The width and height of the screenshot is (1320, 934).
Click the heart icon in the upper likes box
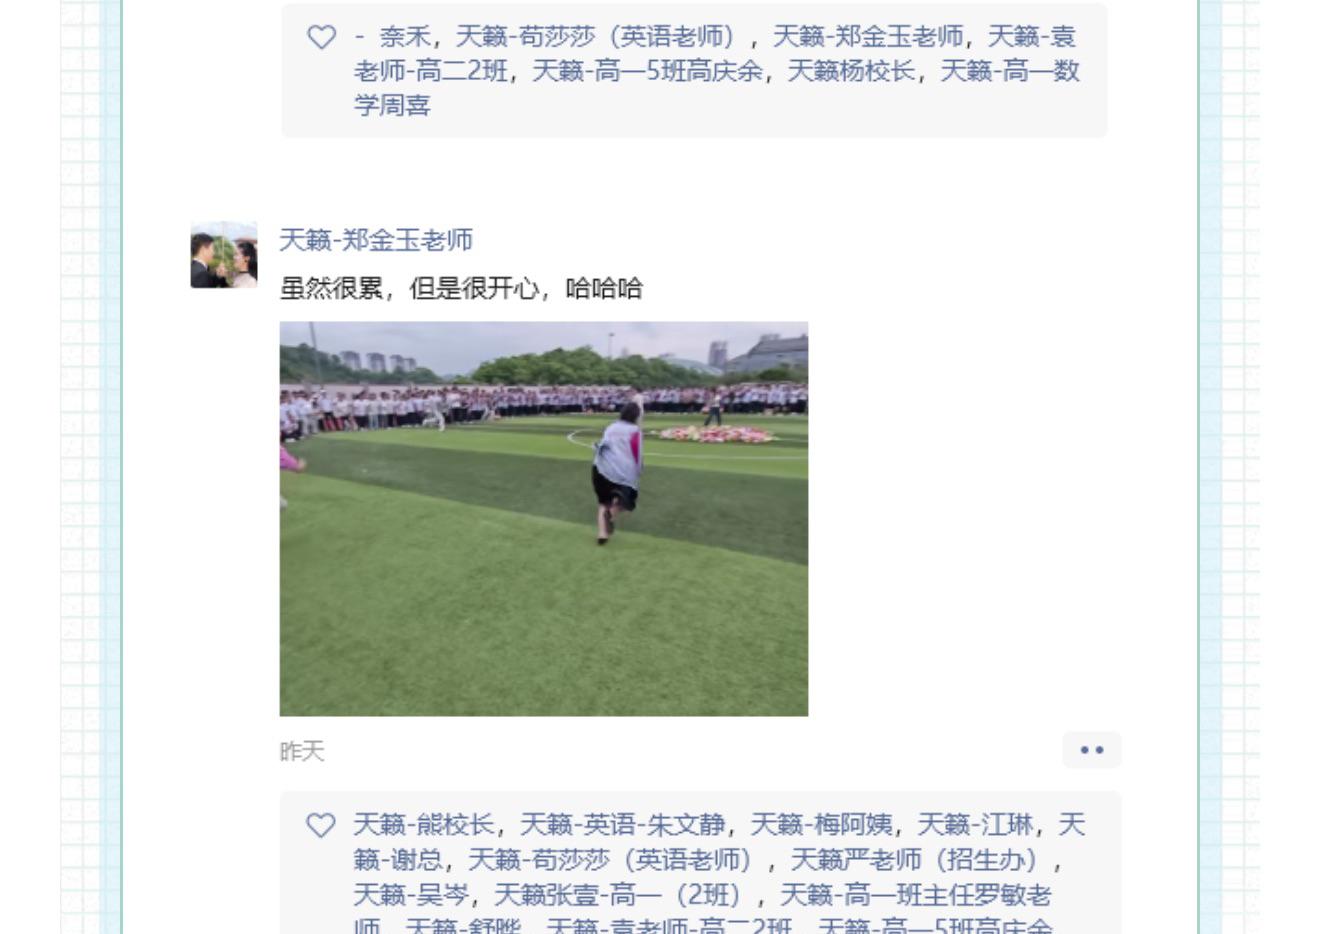321,37
